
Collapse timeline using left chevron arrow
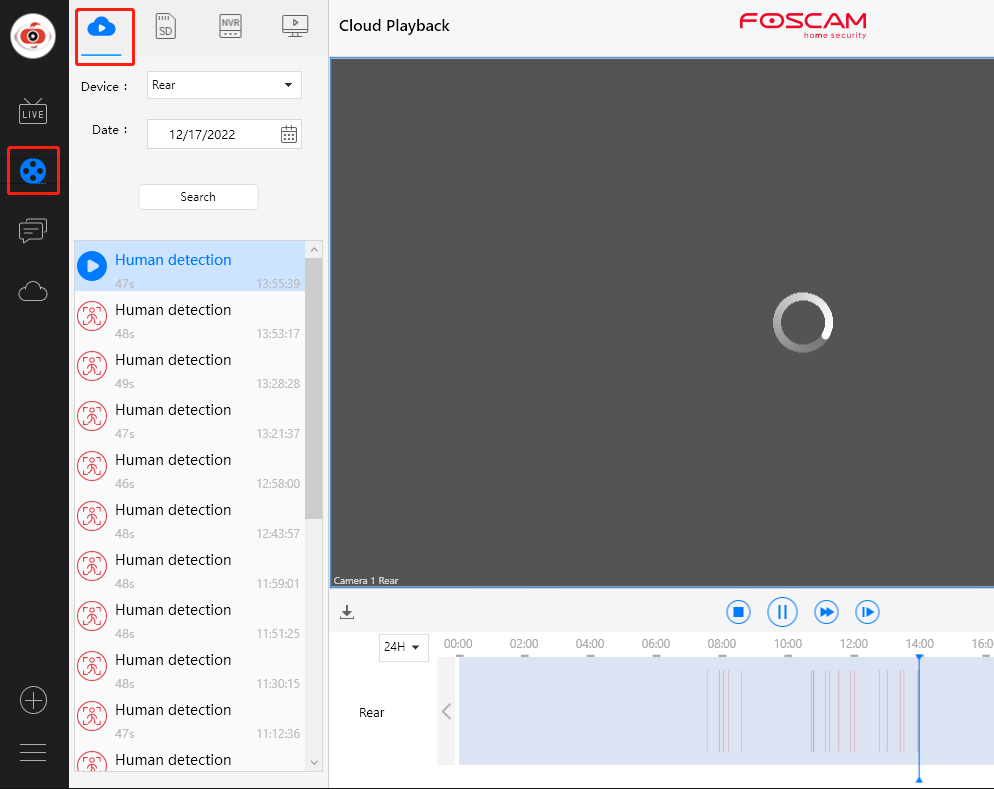point(447,712)
